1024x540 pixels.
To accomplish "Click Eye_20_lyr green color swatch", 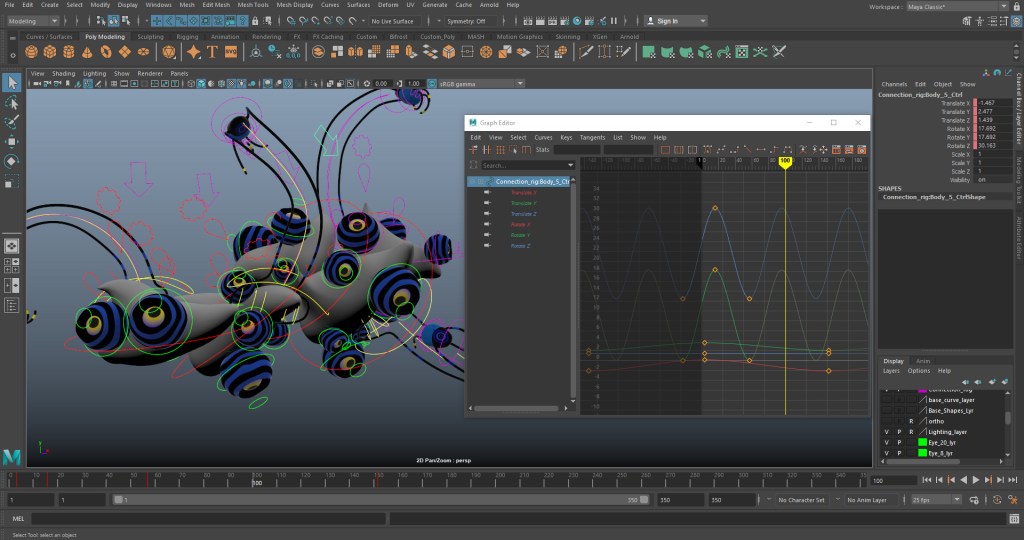I will 923,443.
